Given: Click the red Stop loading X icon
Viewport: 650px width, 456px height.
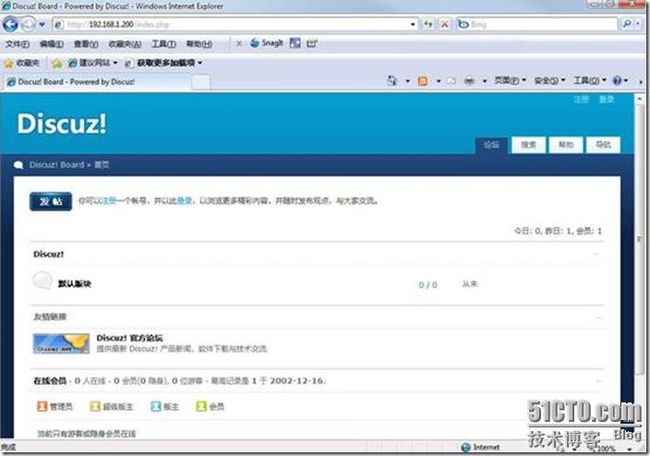Looking at the screenshot, I should (444, 24).
